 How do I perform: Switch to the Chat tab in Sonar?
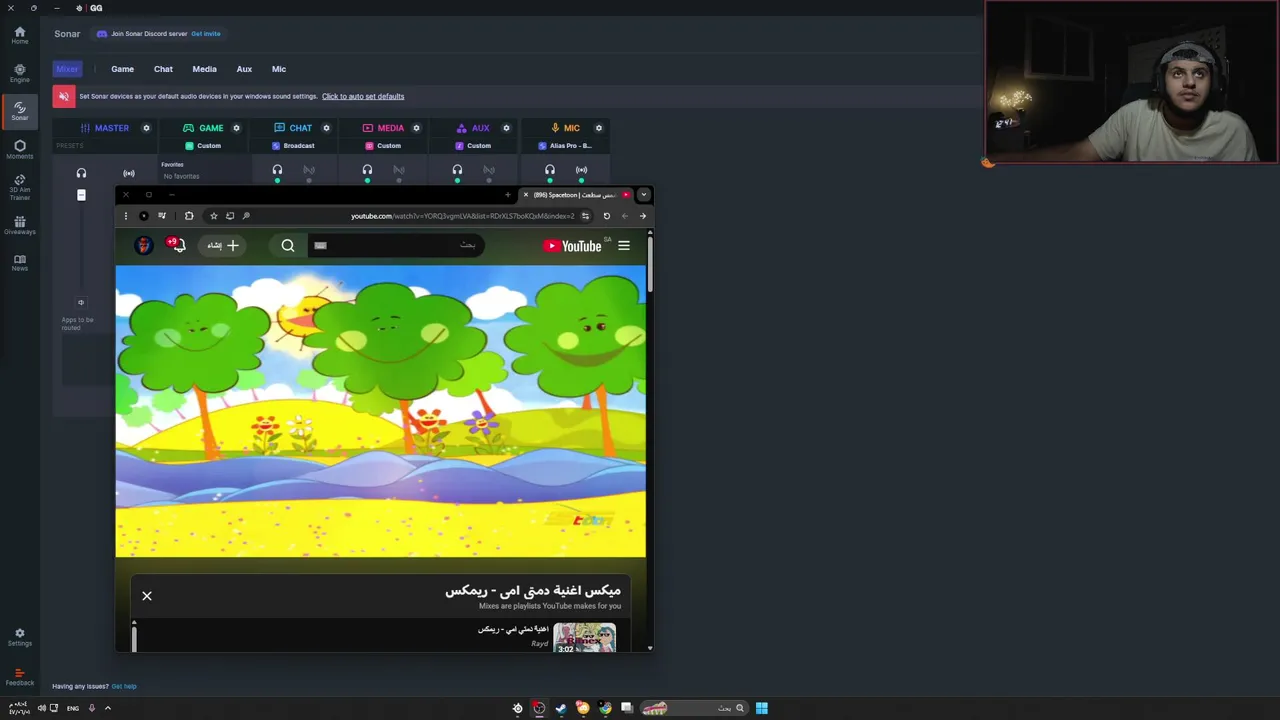pyautogui.click(x=163, y=69)
